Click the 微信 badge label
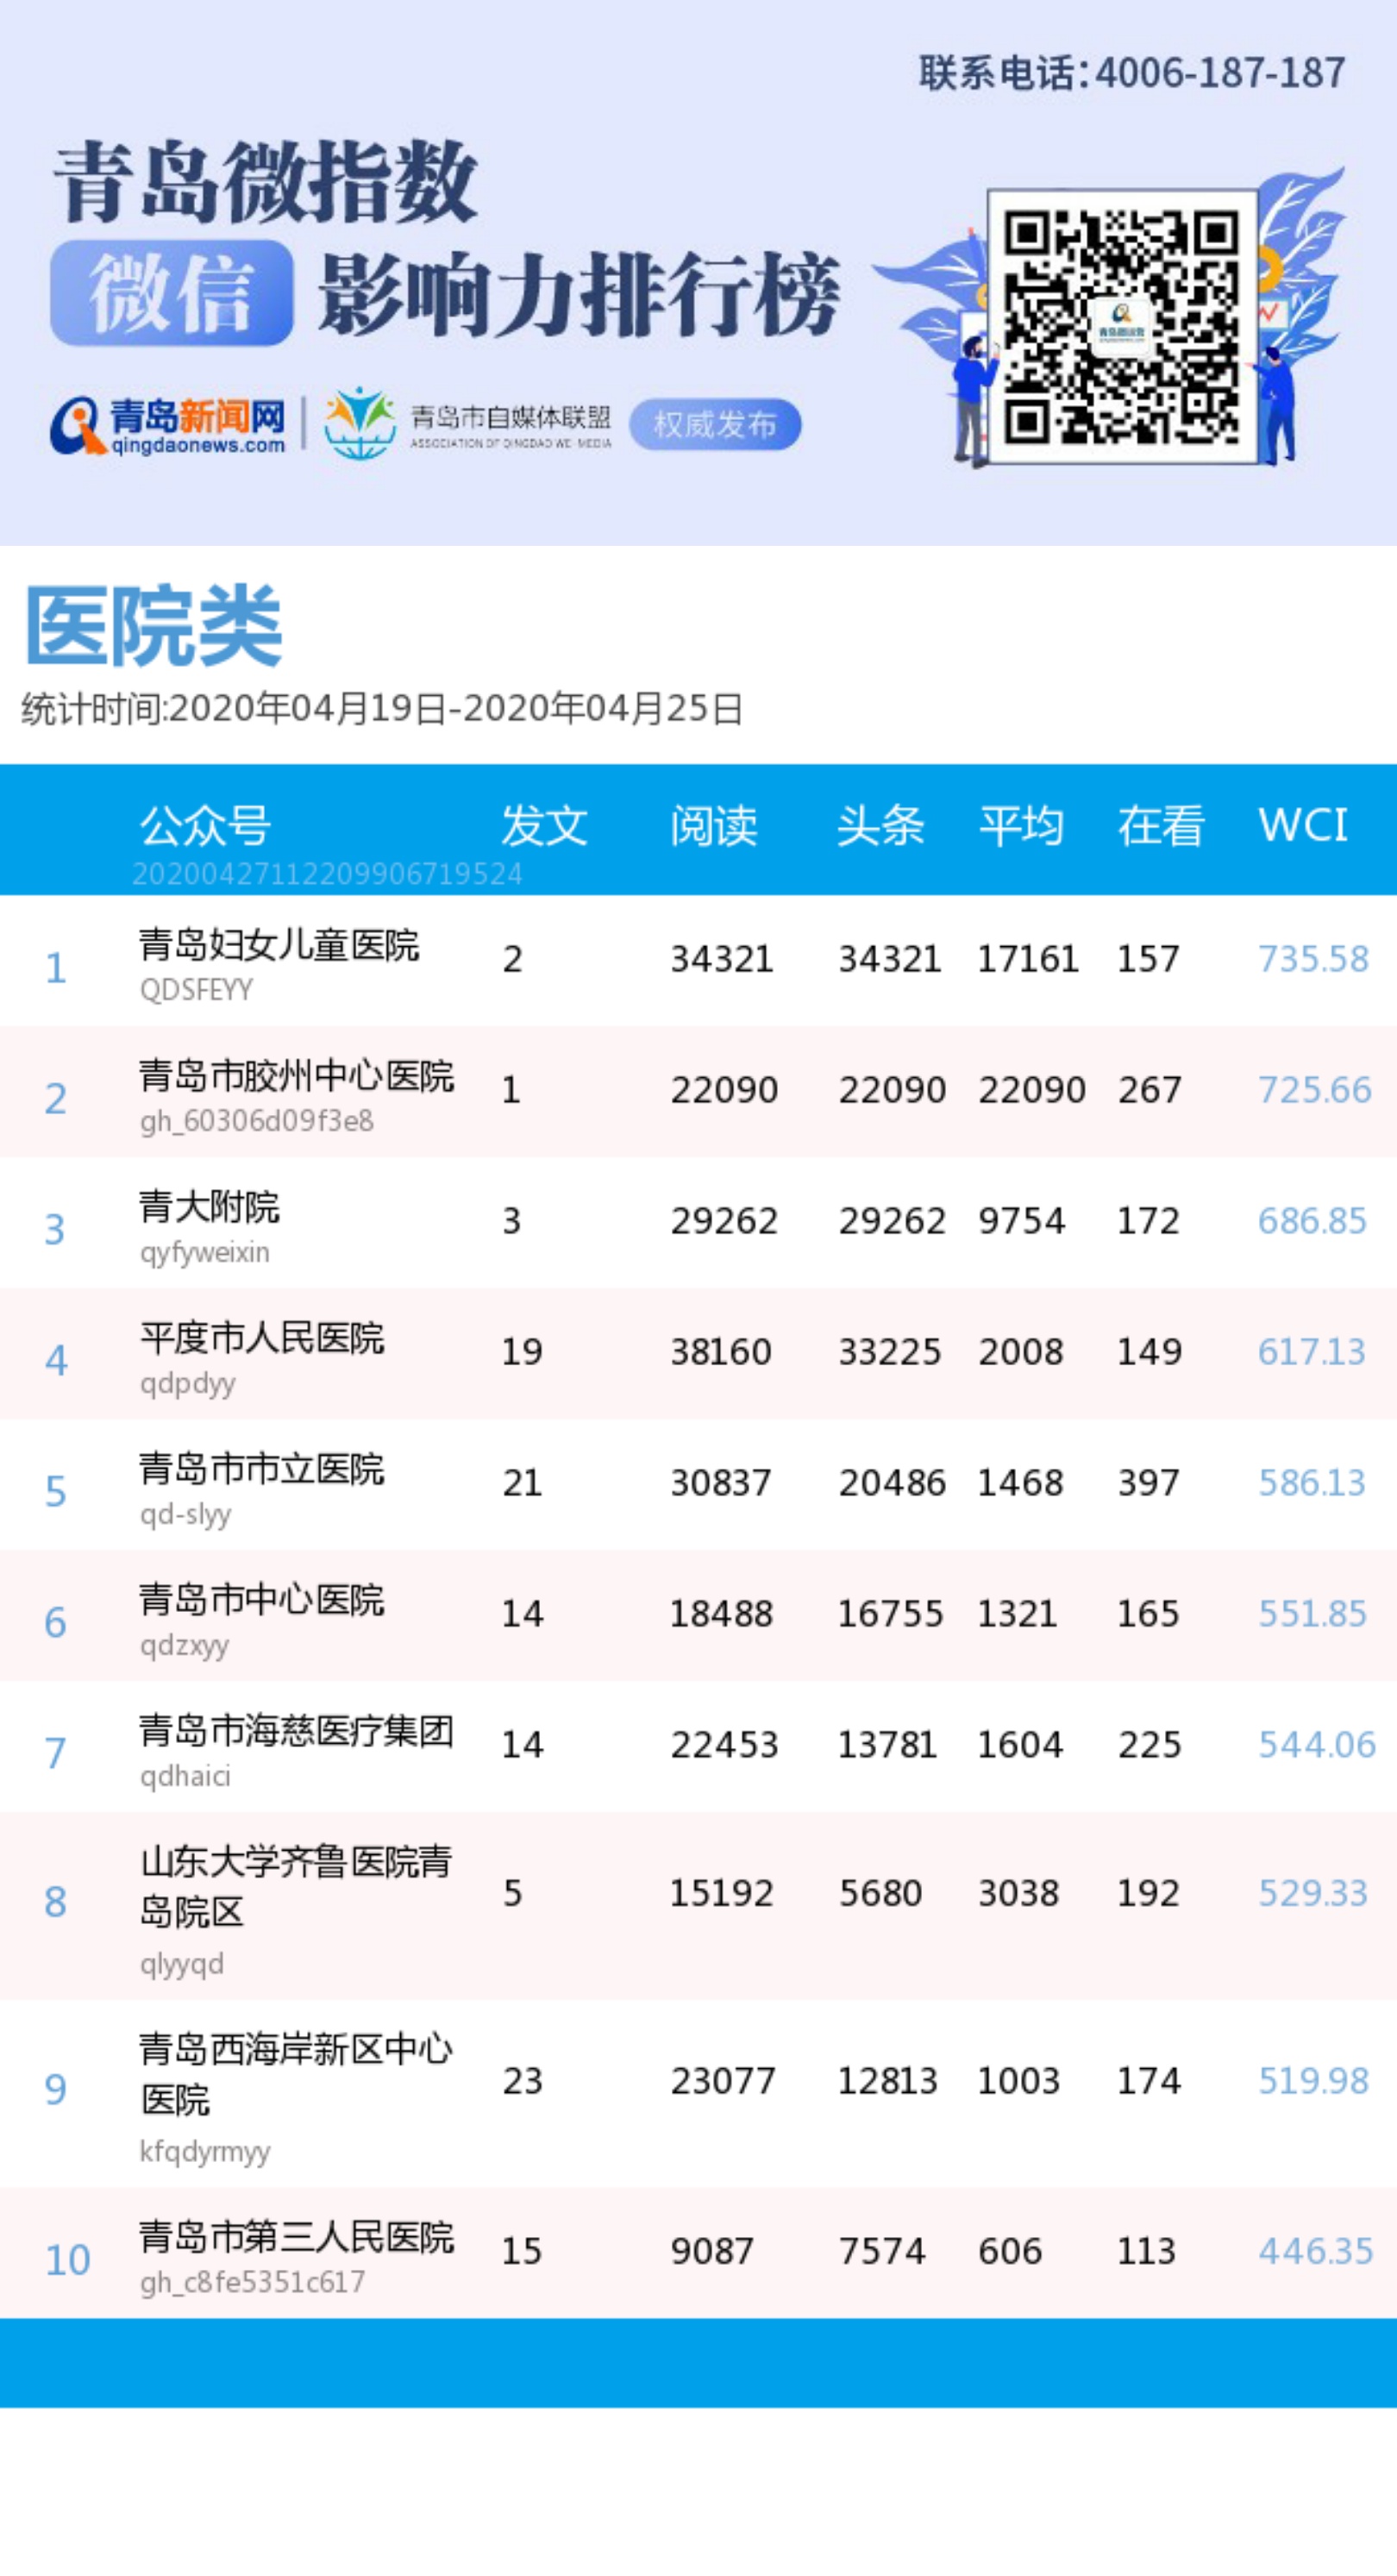Viewport: 1397px width, 2576px height. tap(171, 293)
